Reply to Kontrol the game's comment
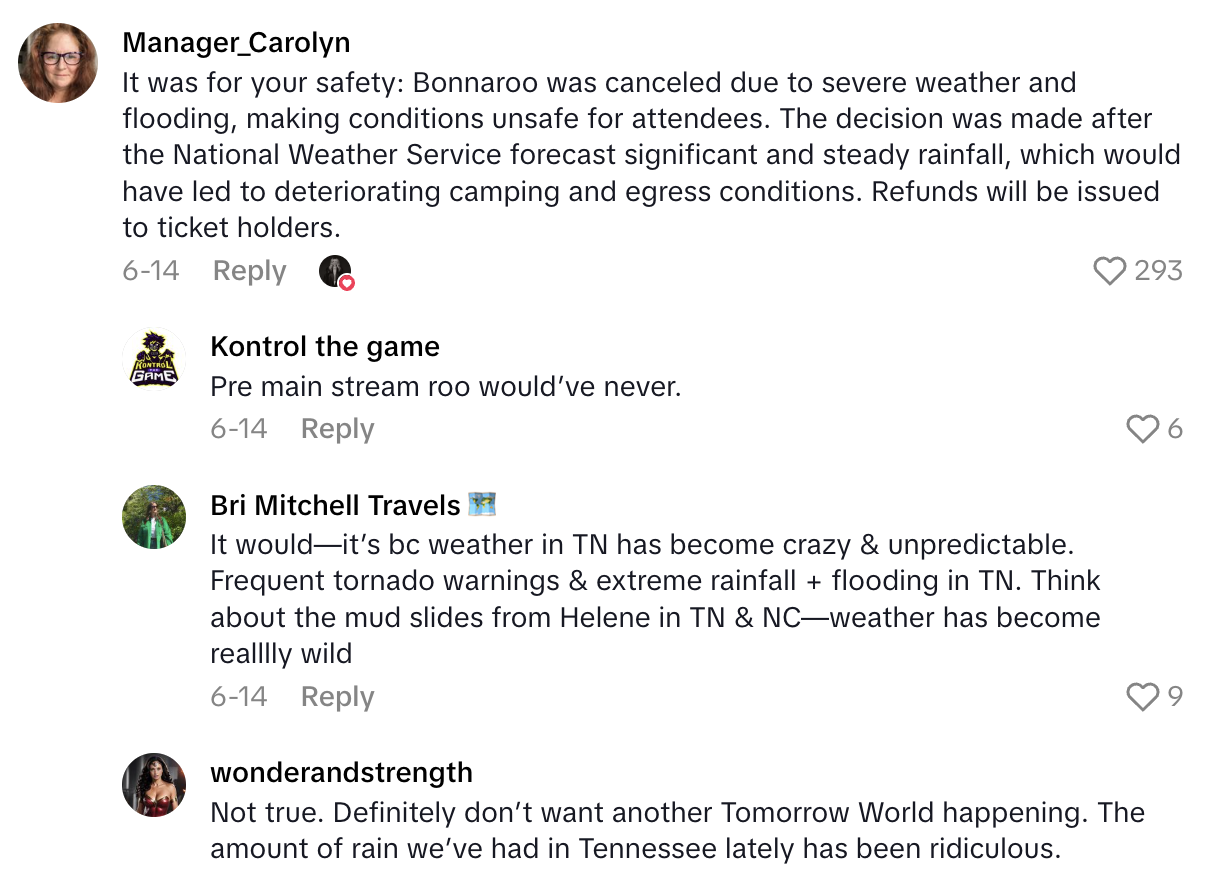 [337, 429]
